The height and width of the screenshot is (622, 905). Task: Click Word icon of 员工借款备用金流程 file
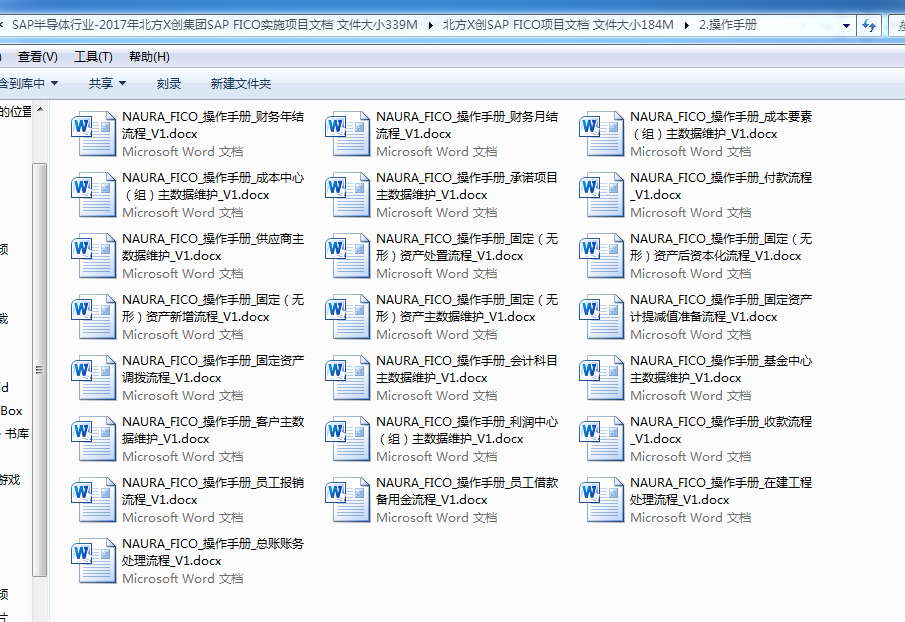[347, 500]
